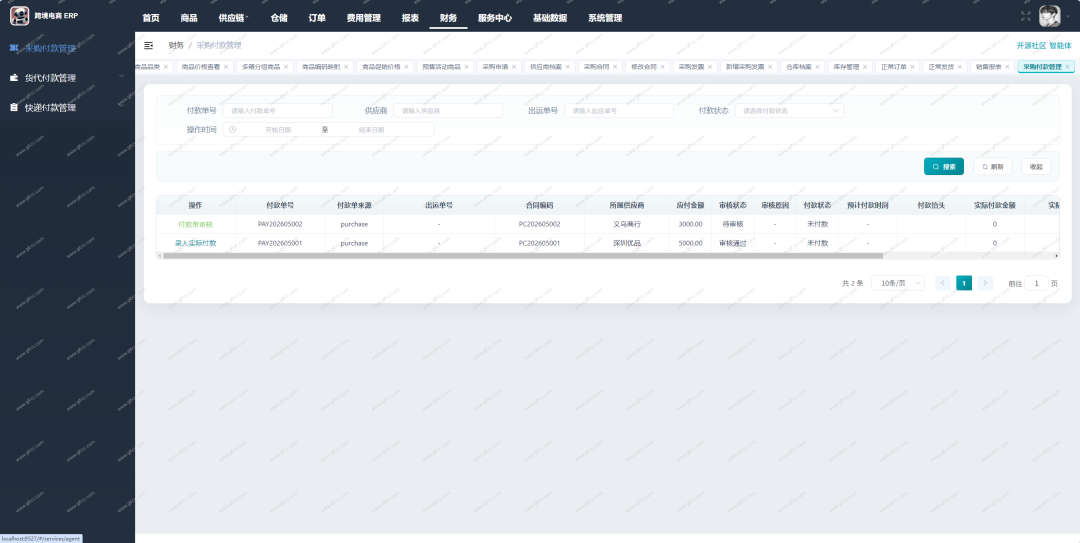Focus the 供应商 input field

click(448, 110)
